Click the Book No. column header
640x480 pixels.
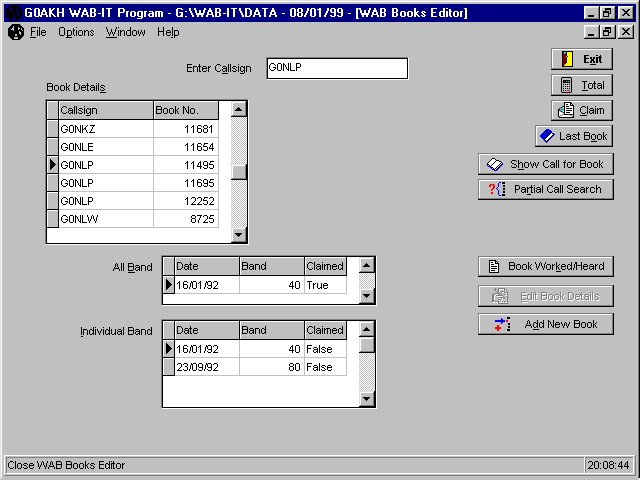point(186,110)
